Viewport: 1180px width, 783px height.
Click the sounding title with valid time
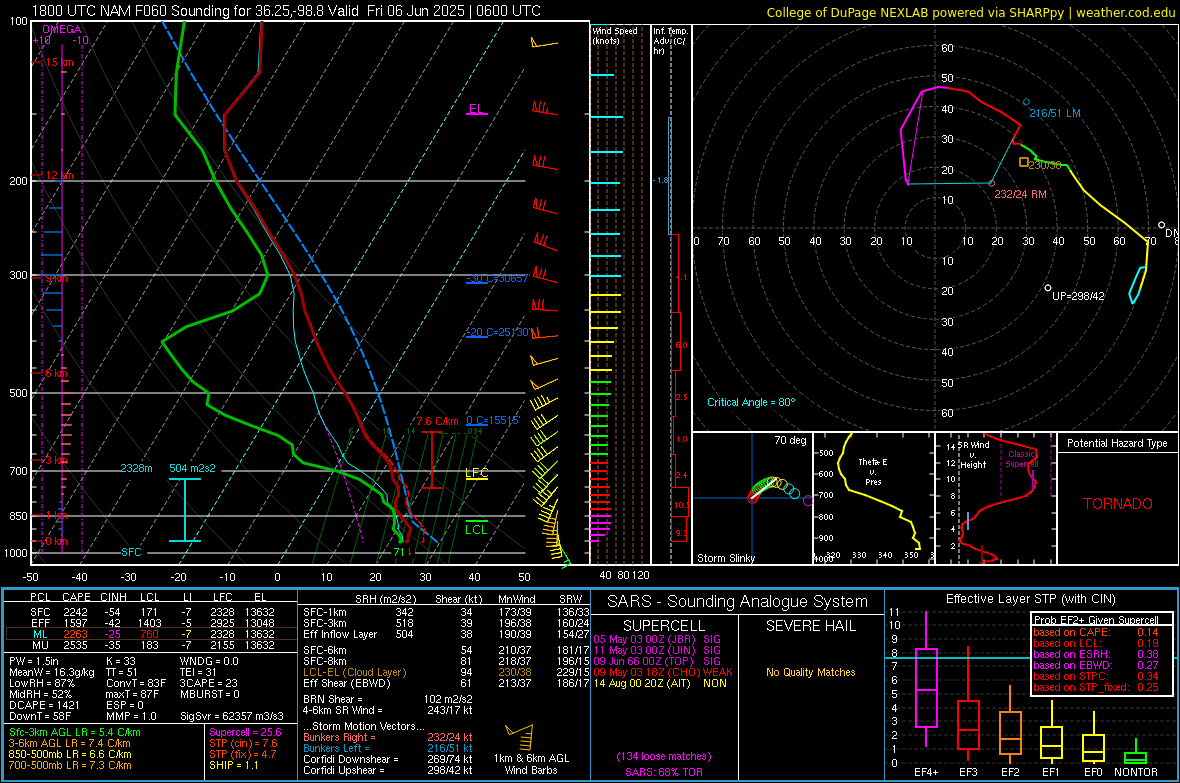pos(286,11)
